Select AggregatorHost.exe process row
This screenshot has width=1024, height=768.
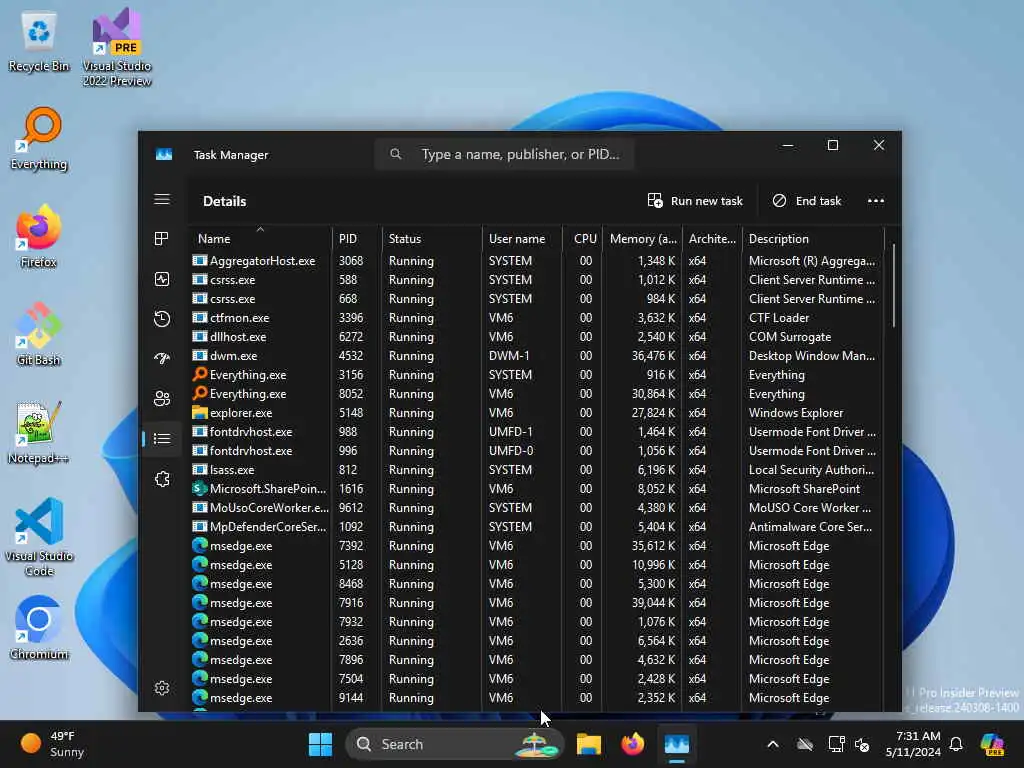[x=537, y=261]
